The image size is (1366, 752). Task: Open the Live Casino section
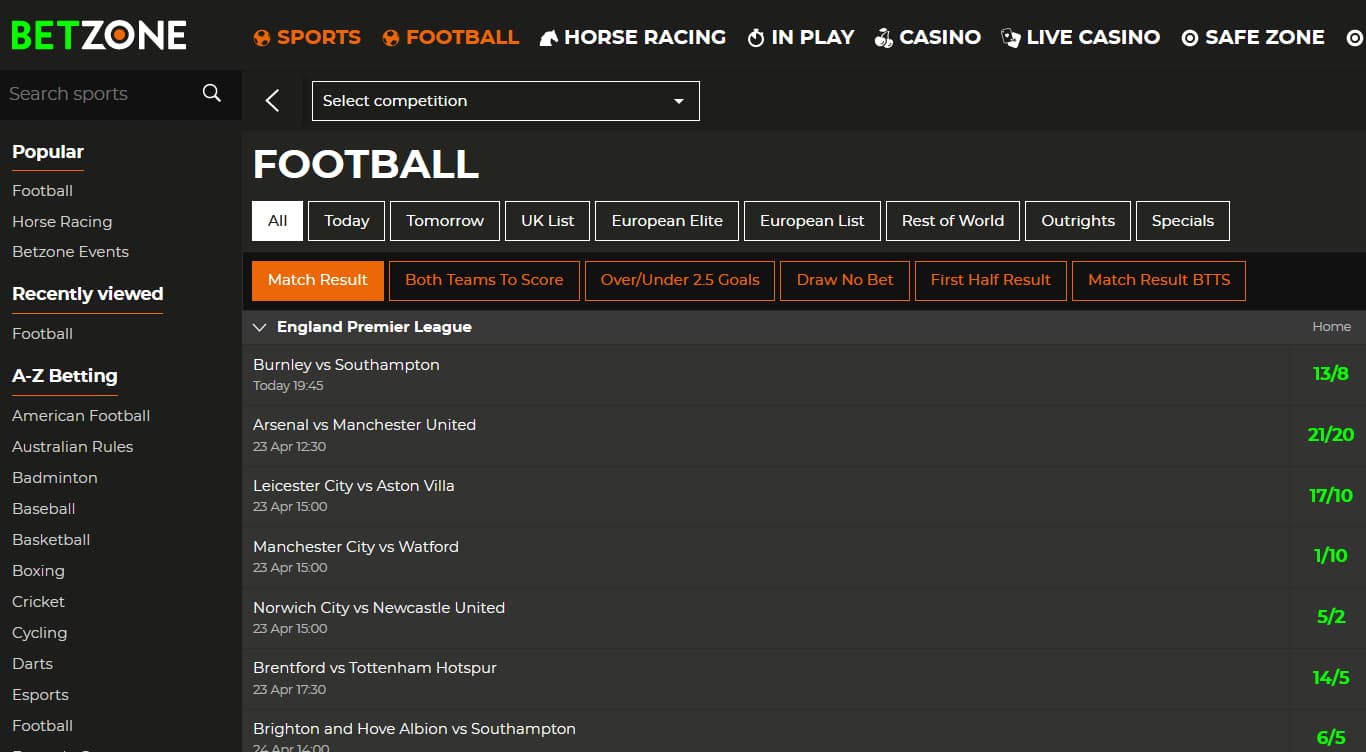(x=1081, y=37)
